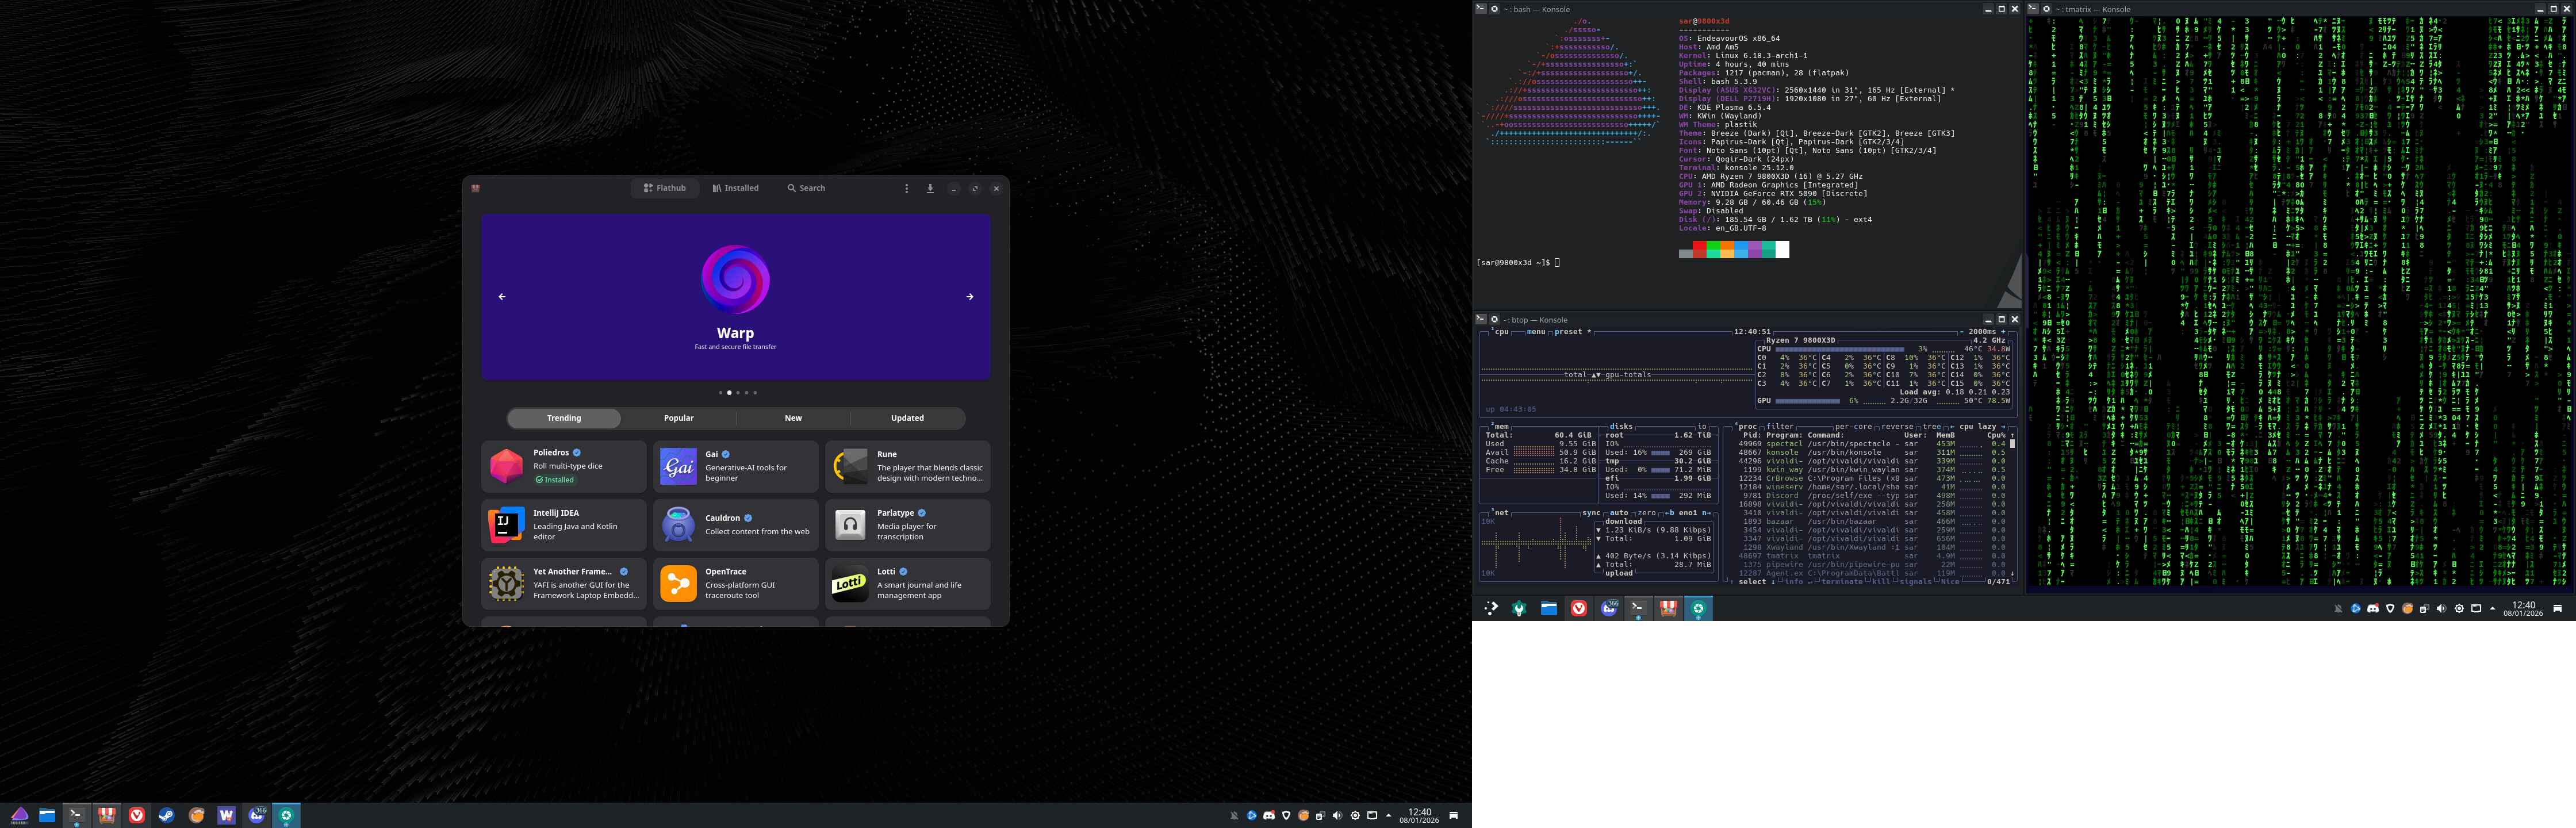The image size is (2576, 828).
Task: Select the bazaar process row in btop
Action: pos(1872,522)
